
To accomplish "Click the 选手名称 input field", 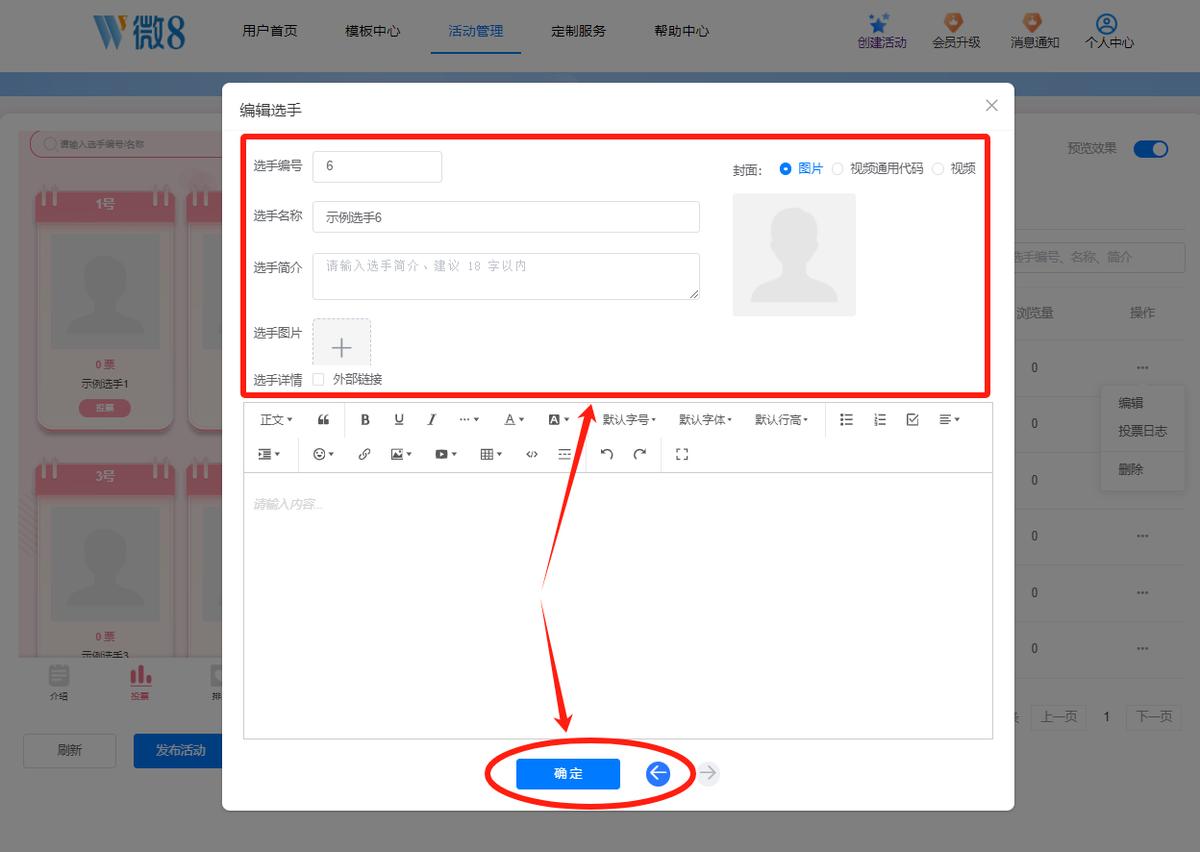I will (x=506, y=217).
